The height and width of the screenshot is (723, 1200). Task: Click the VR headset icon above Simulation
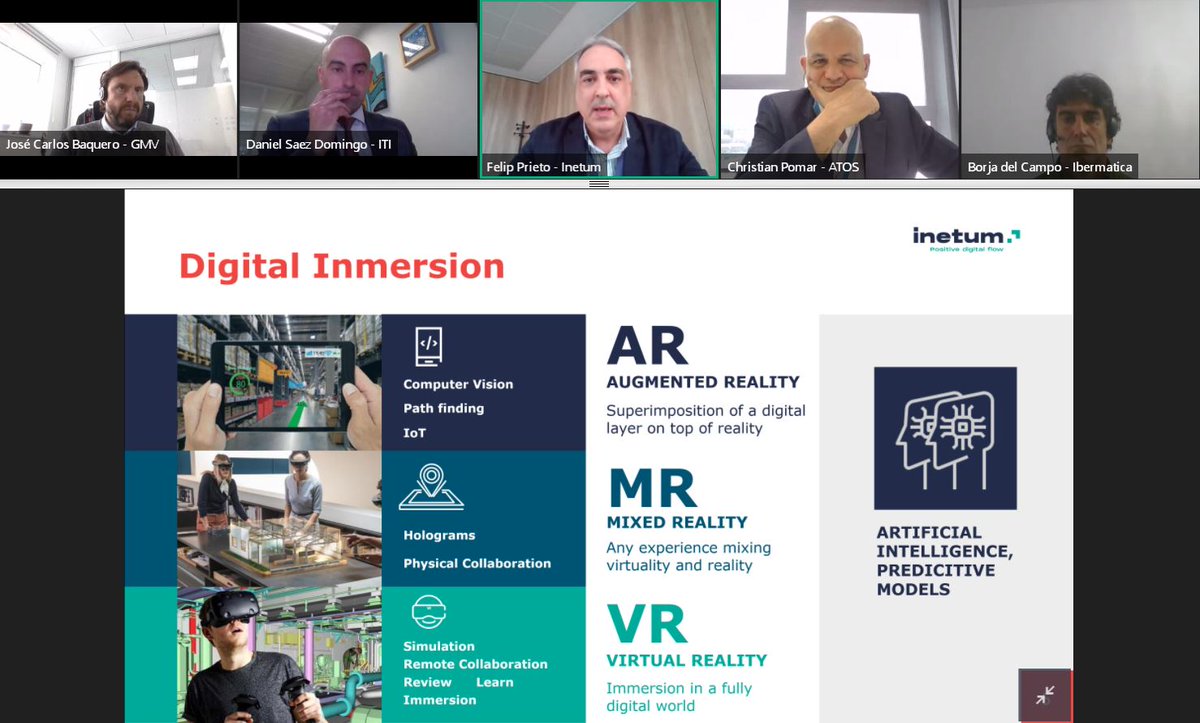(x=429, y=611)
